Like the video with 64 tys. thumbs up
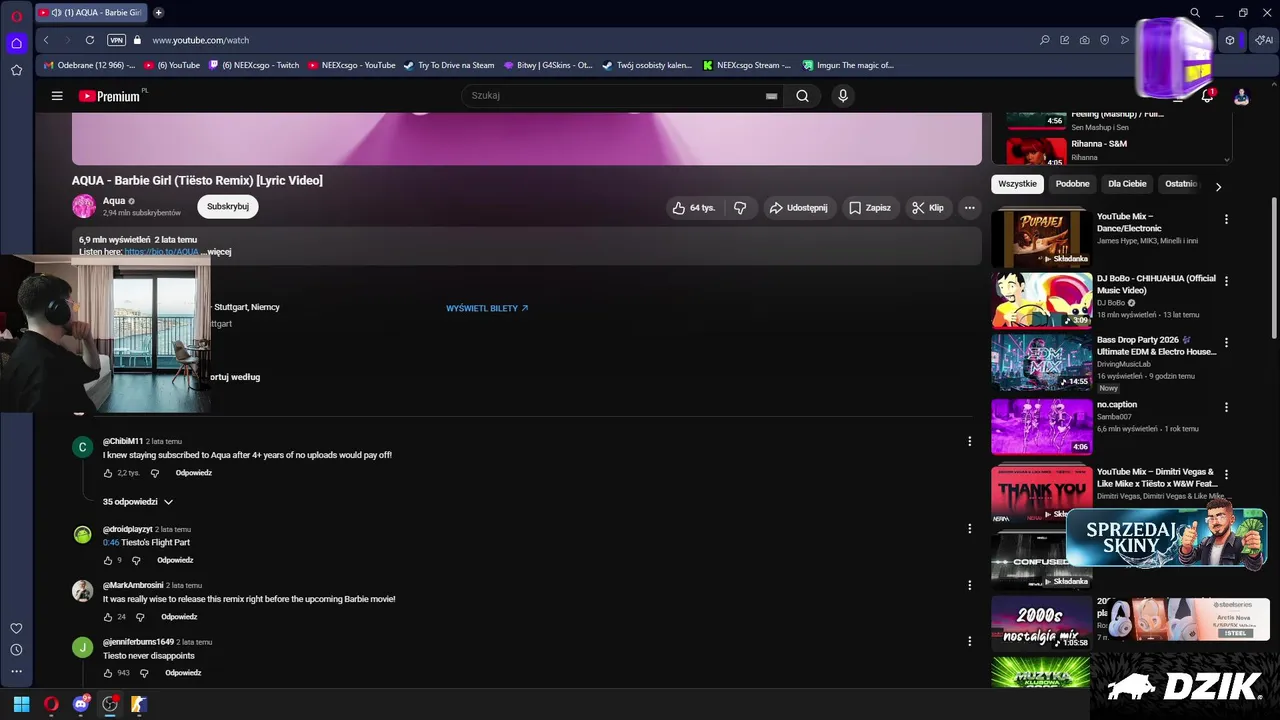 (x=694, y=208)
